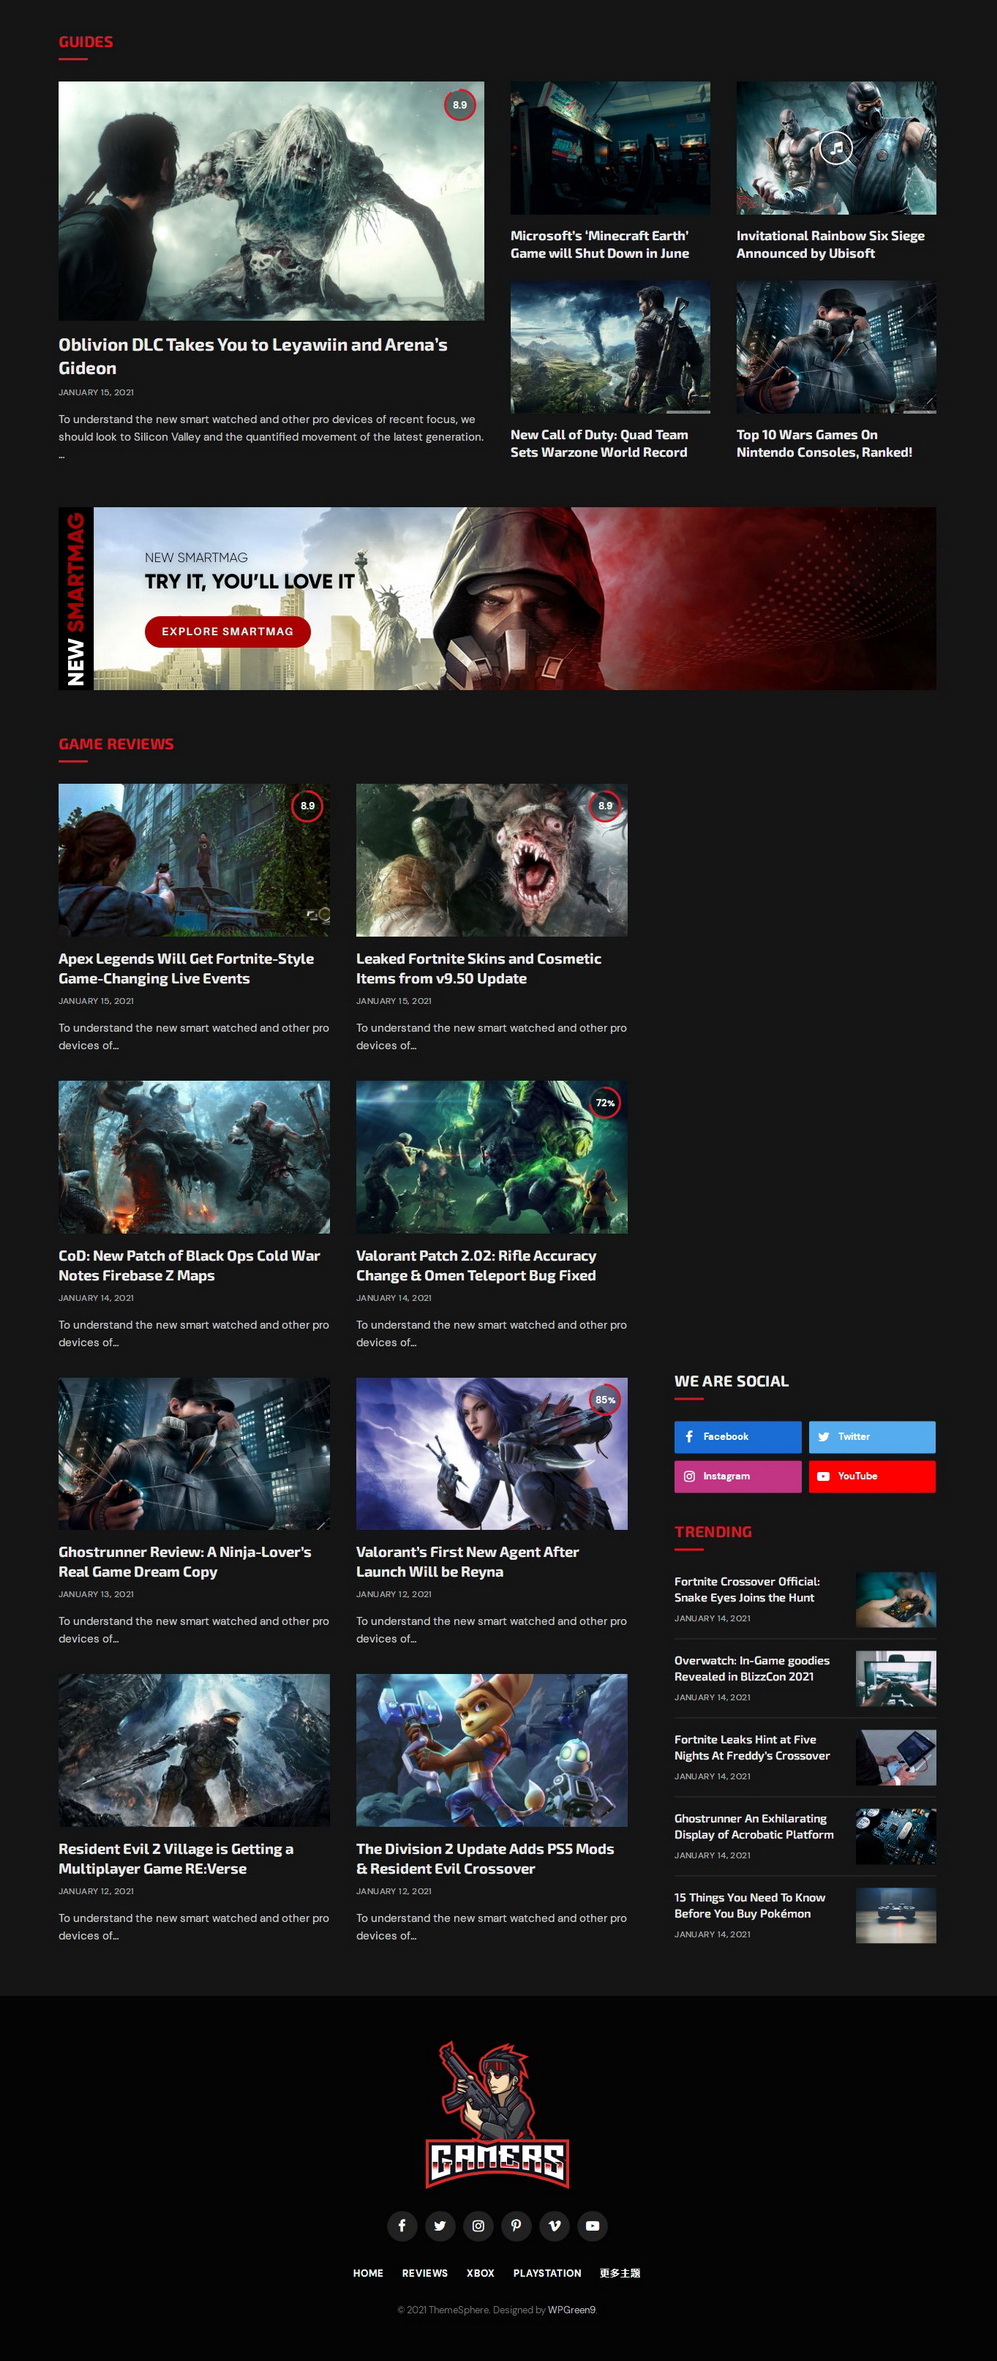Open the Instagram sidebar button
Image resolution: width=997 pixels, height=2361 pixels.
click(737, 1476)
